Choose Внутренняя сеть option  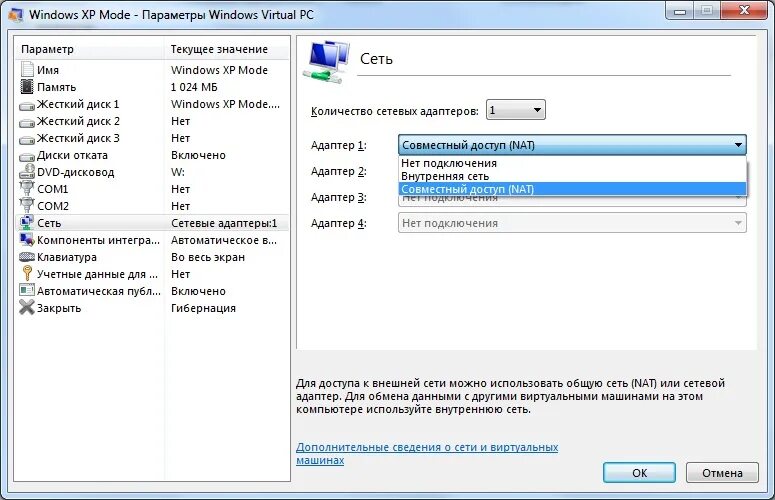572,176
